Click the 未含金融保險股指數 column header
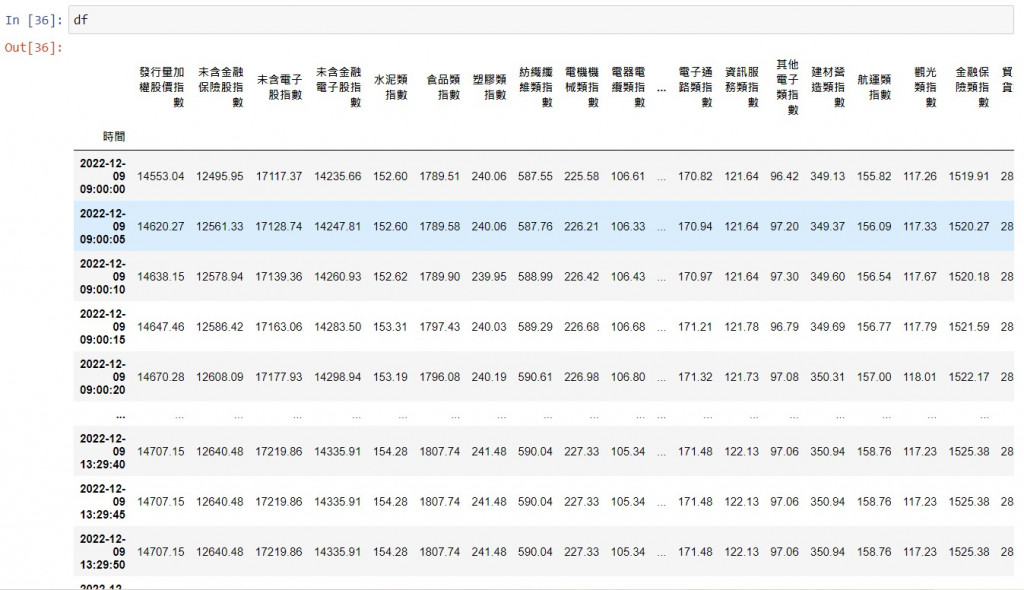Screen dimensions: 1024x590 pos(220,87)
